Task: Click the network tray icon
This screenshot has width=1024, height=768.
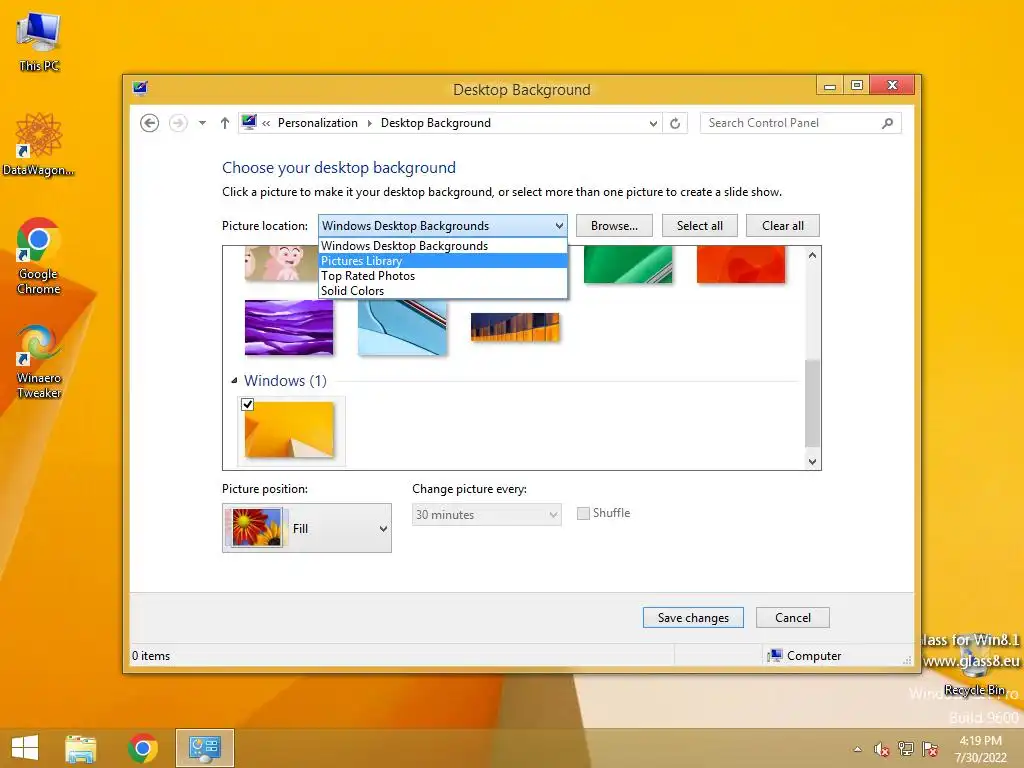Action: point(906,749)
